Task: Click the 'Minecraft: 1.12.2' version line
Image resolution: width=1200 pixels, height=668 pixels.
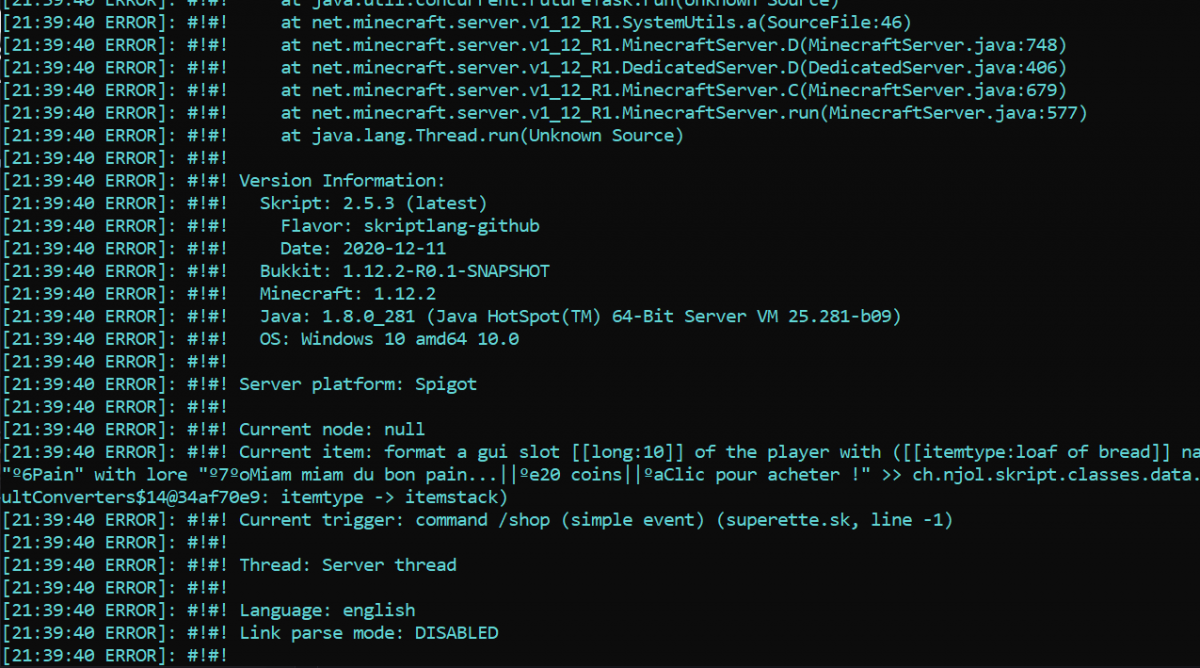Action: pyautogui.click(x=347, y=294)
